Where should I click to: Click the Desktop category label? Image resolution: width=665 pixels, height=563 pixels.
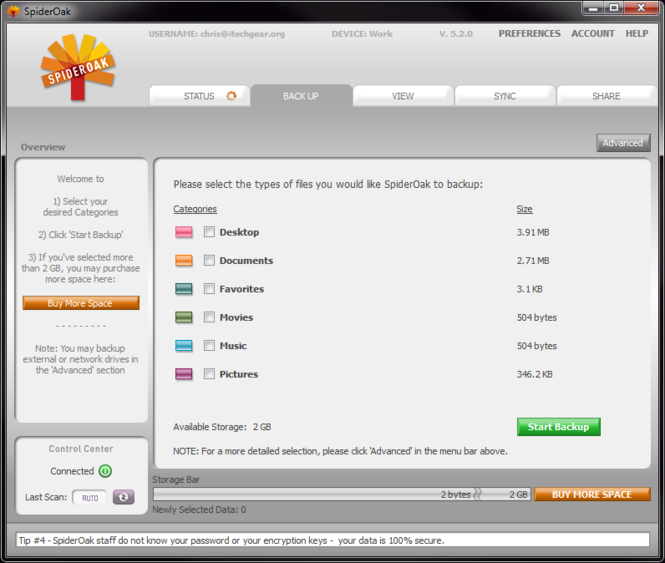(x=239, y=232)
